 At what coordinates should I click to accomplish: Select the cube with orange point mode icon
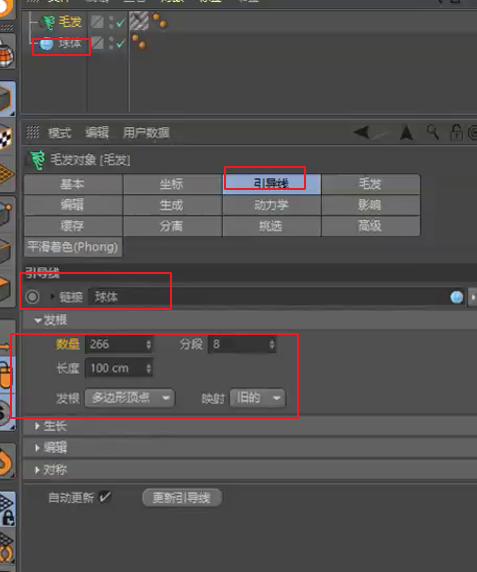click(7, 214)
